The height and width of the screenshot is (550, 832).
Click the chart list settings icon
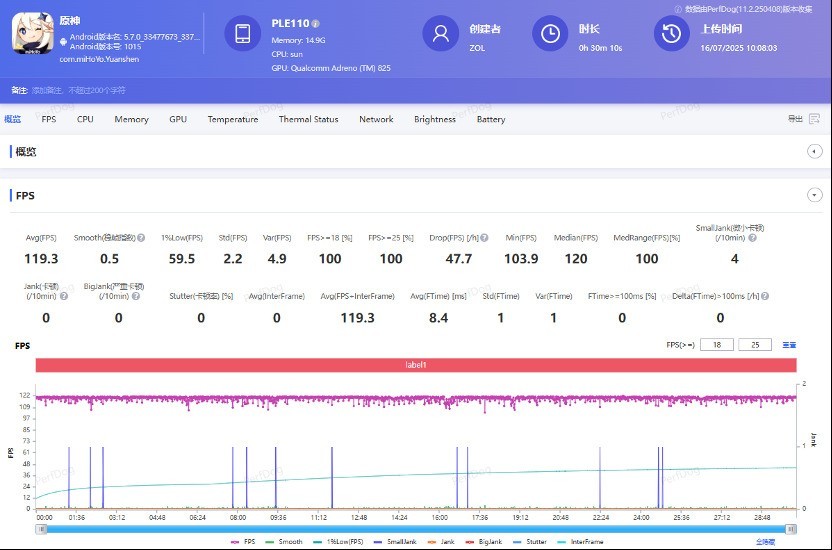(789, 344)
